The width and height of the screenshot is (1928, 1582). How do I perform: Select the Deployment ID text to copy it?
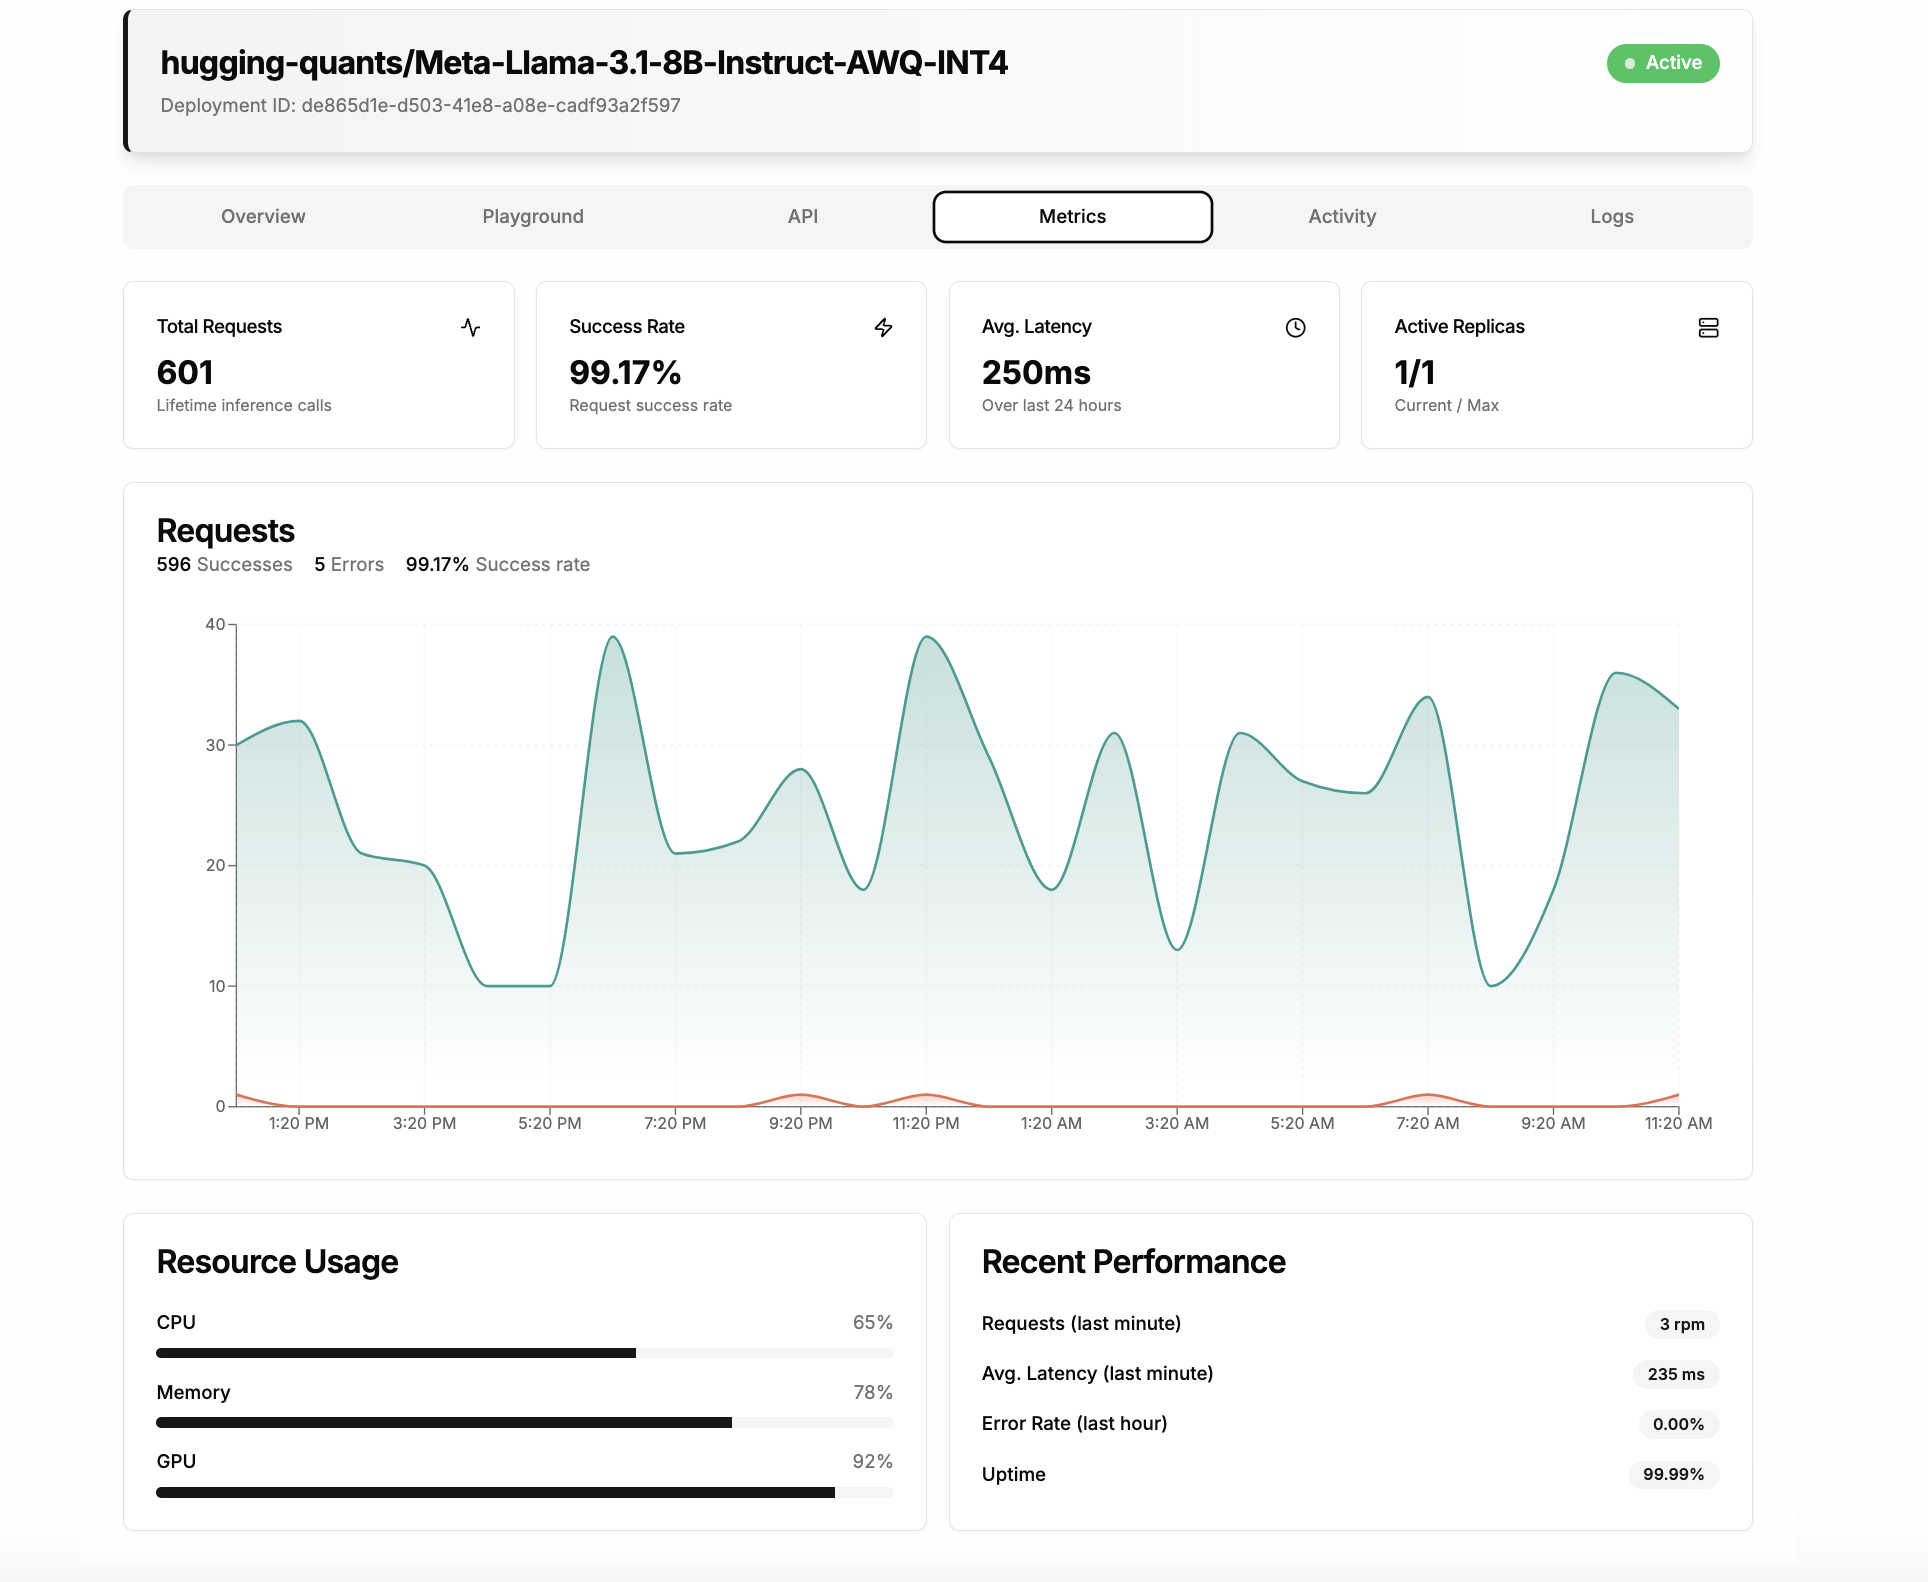(421, 104)
